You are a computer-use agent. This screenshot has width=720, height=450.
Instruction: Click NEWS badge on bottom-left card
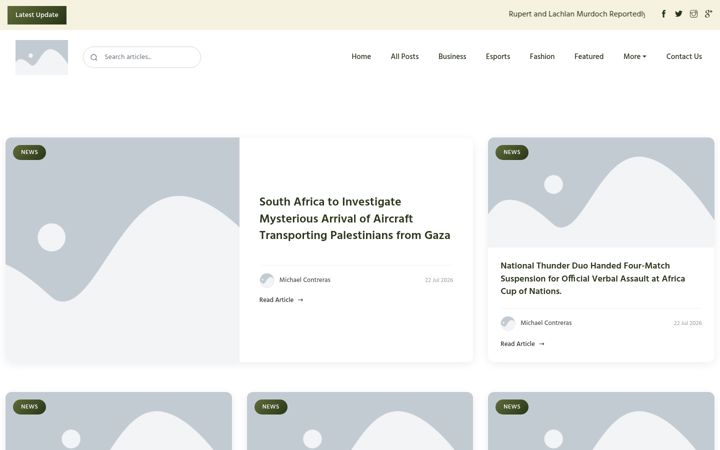(29, 406)
